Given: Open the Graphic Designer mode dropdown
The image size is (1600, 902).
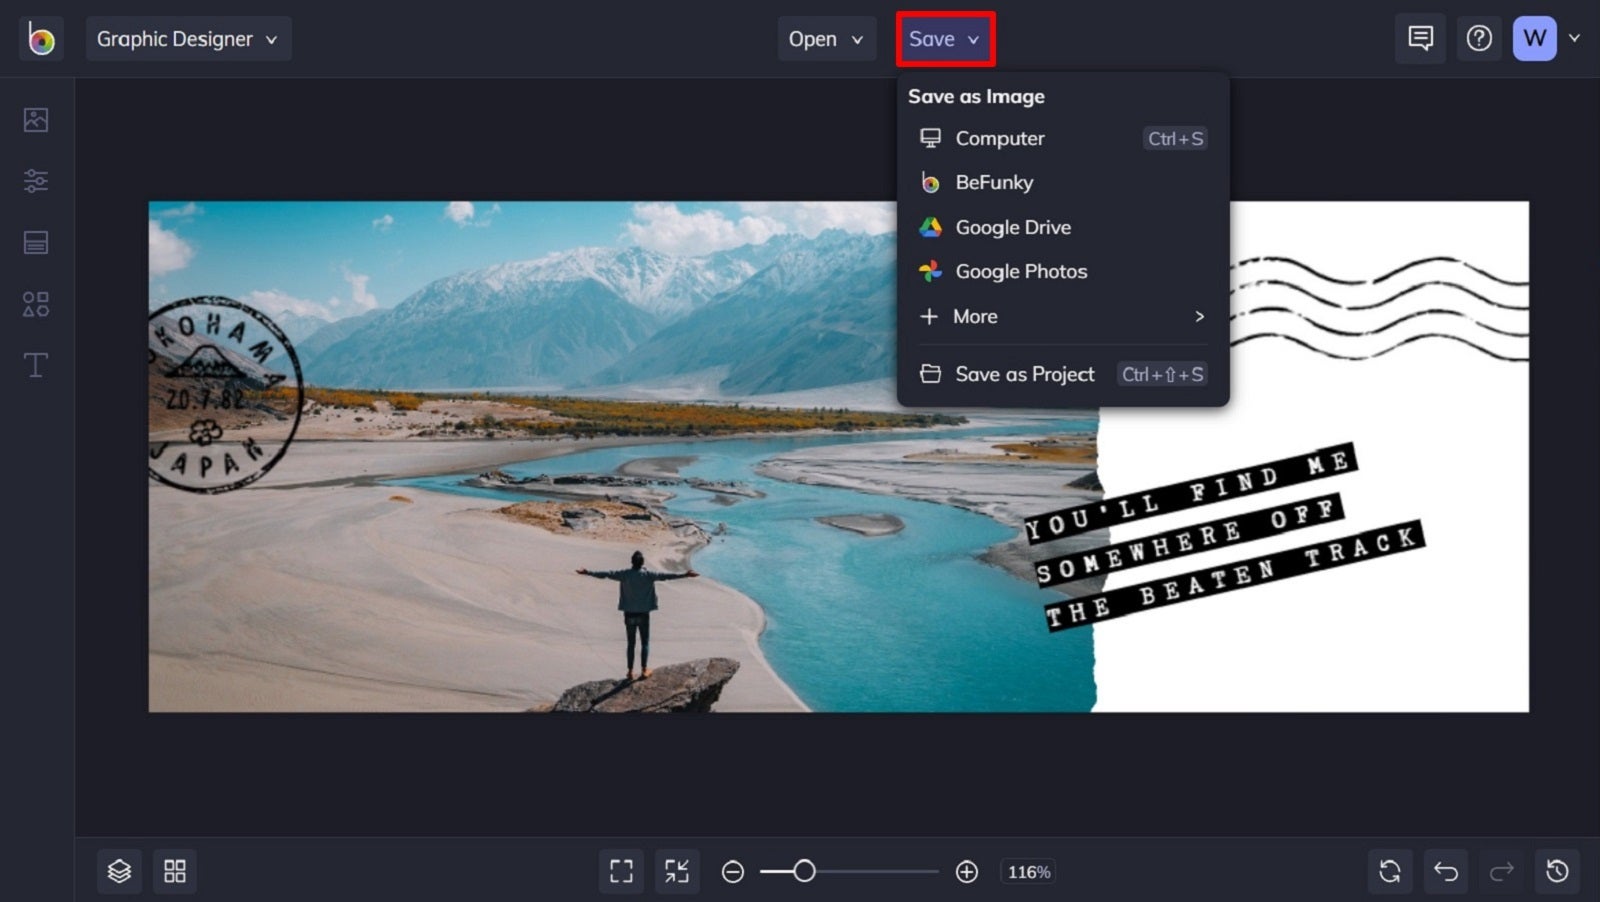Looking at the screenshot, I should click(x=188, y=39).
